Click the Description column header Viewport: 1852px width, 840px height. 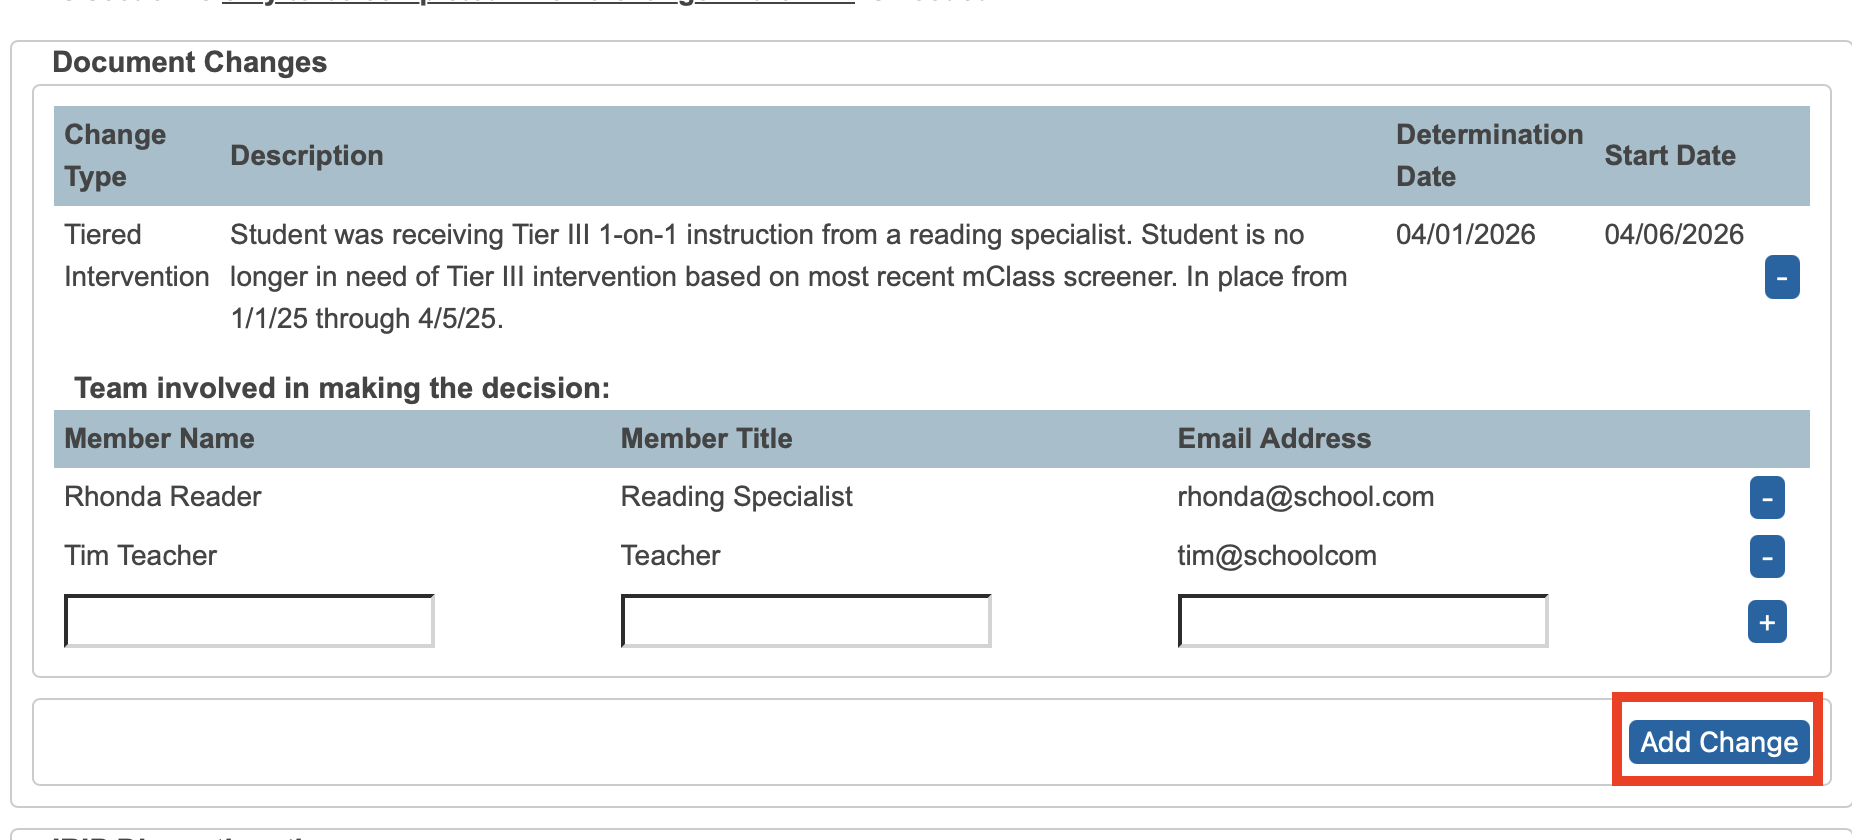[306, 155]
